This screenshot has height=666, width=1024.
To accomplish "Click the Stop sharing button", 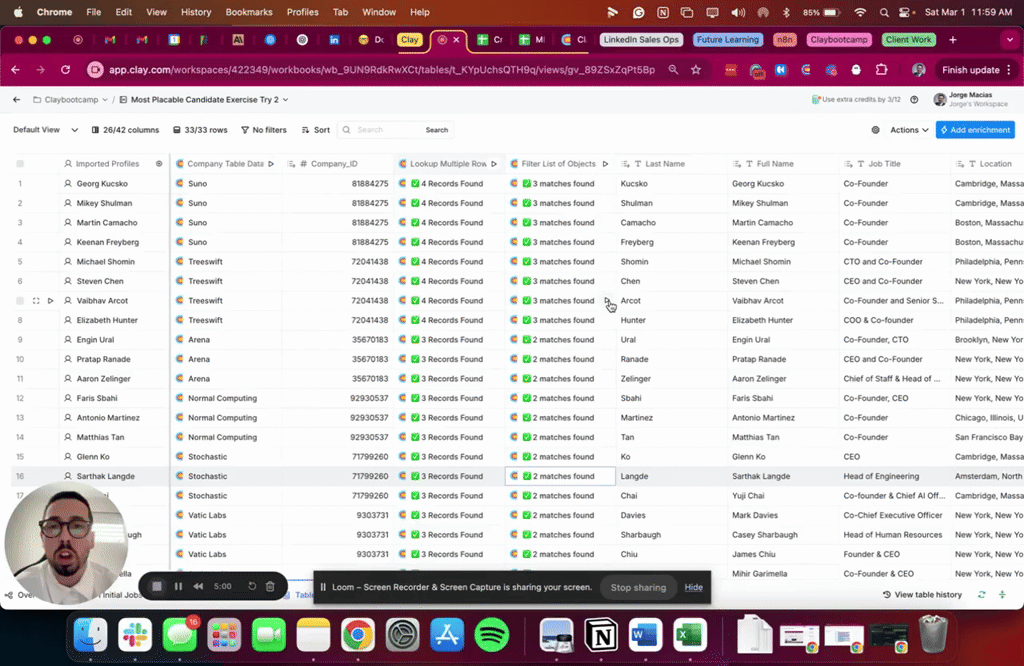I will tap(638, 587).
